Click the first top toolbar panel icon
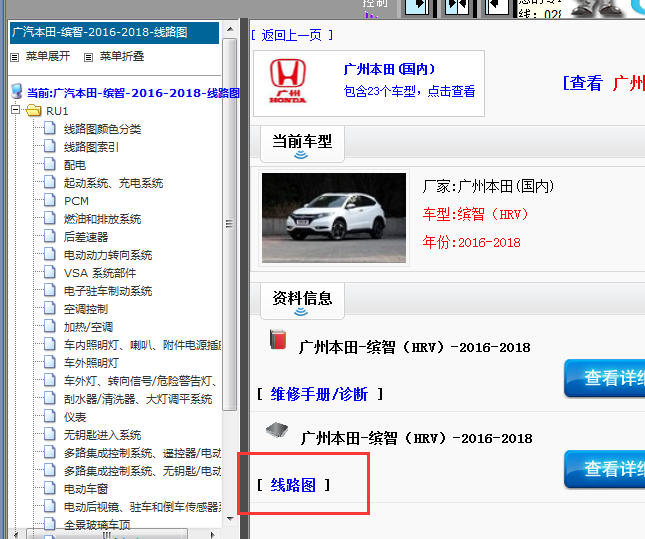This screenshot has height=539, width=645. click(417, 7)
